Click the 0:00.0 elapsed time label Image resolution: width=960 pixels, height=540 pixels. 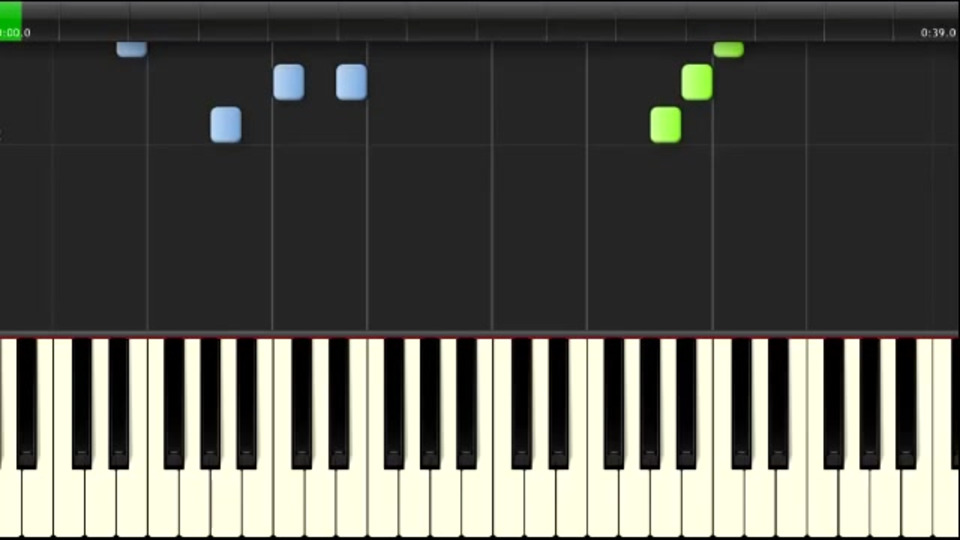[15, 33]
